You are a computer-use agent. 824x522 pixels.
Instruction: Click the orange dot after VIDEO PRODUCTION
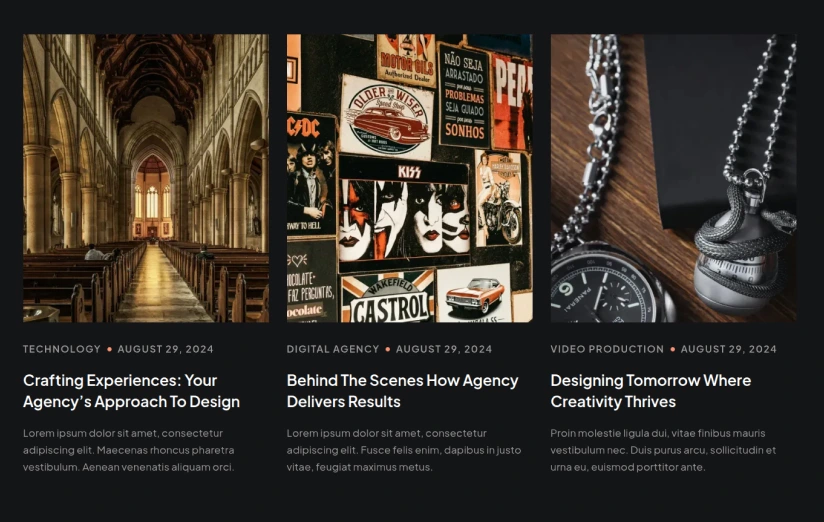673,349
